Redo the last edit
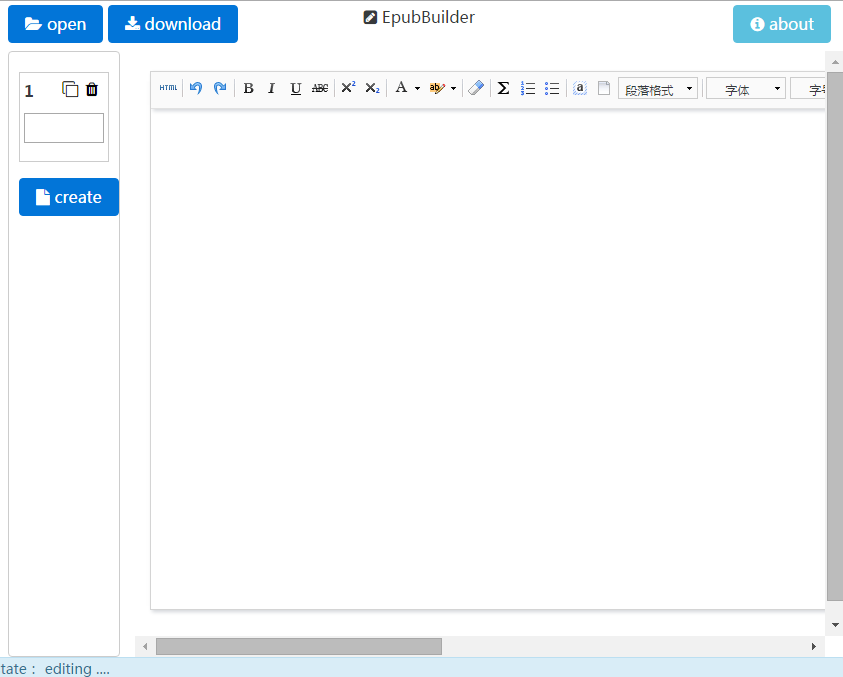 tap(220, 88)
